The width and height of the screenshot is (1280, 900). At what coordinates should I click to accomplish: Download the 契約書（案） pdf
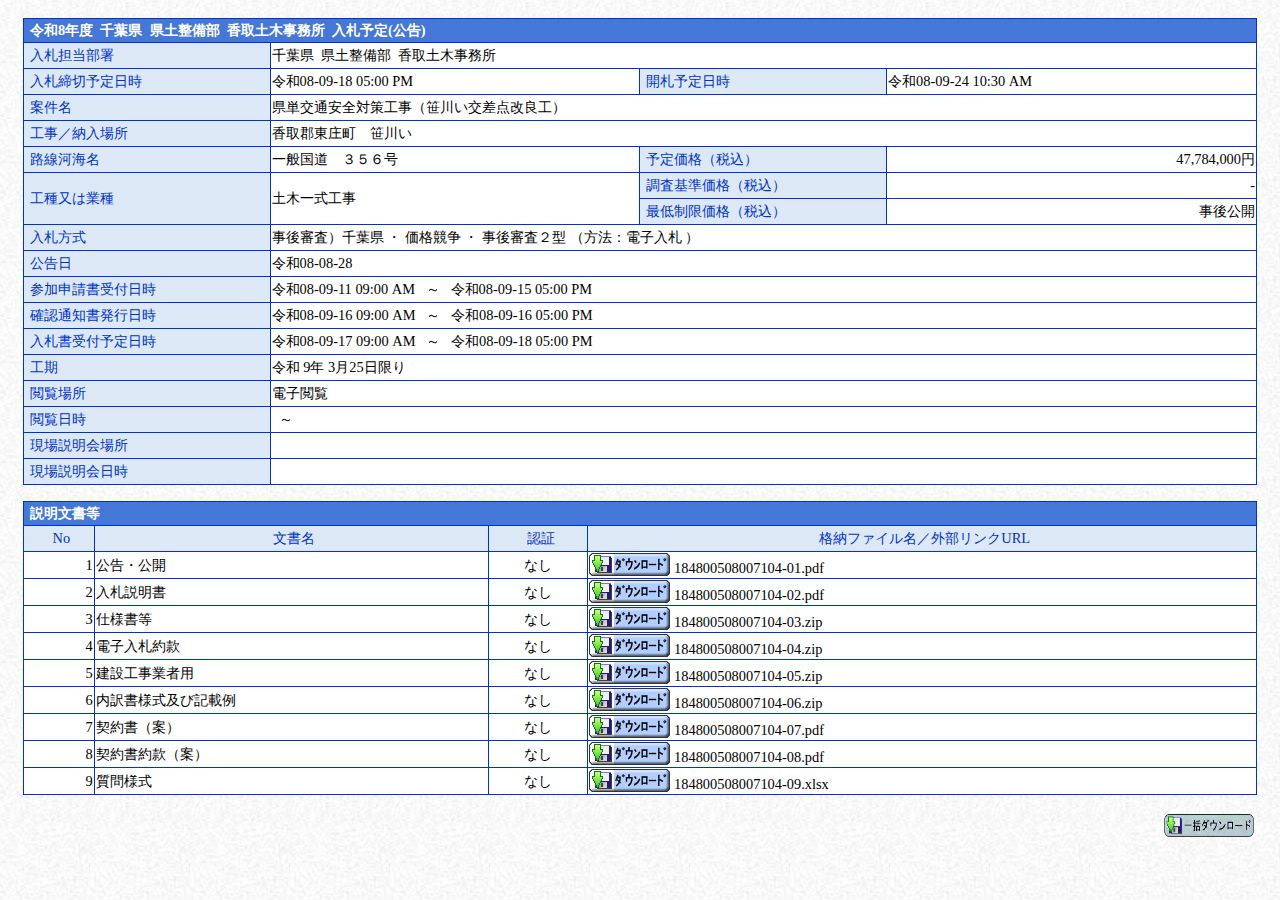click(x=629, y=726)
